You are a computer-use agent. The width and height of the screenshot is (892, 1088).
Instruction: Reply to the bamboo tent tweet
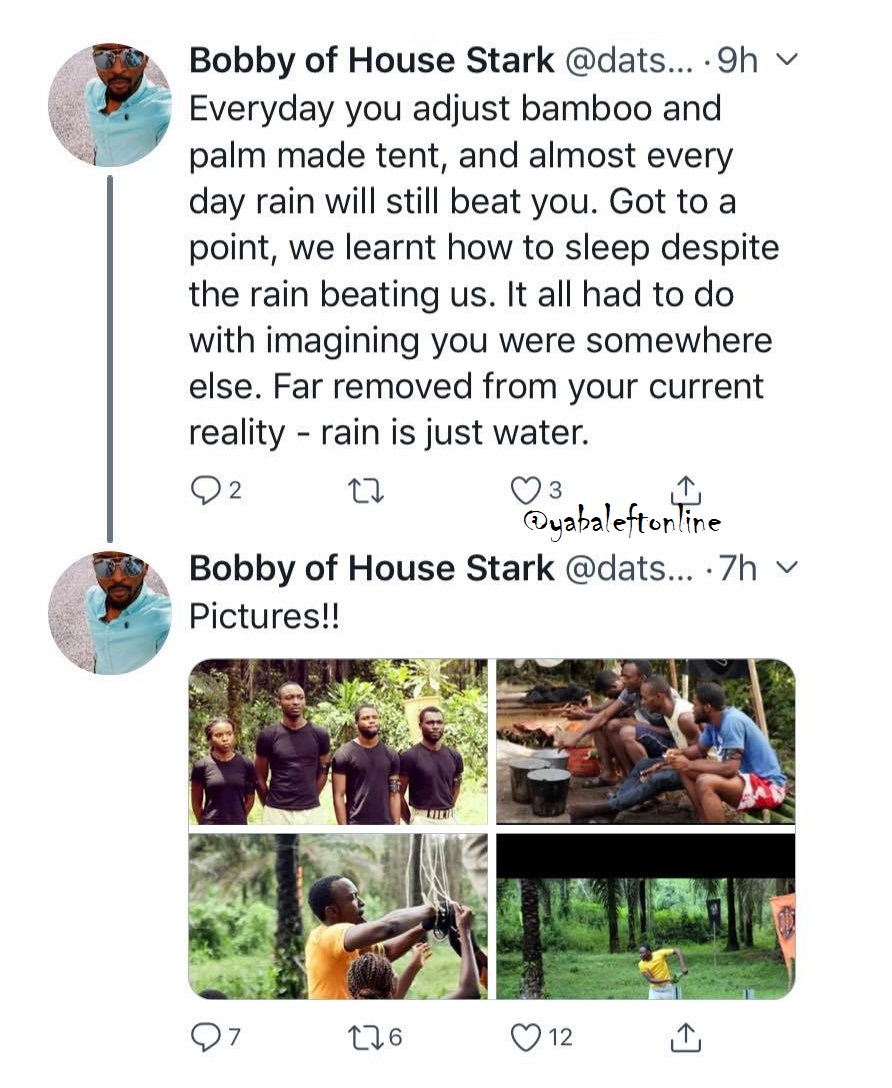(x=205, y=490)
